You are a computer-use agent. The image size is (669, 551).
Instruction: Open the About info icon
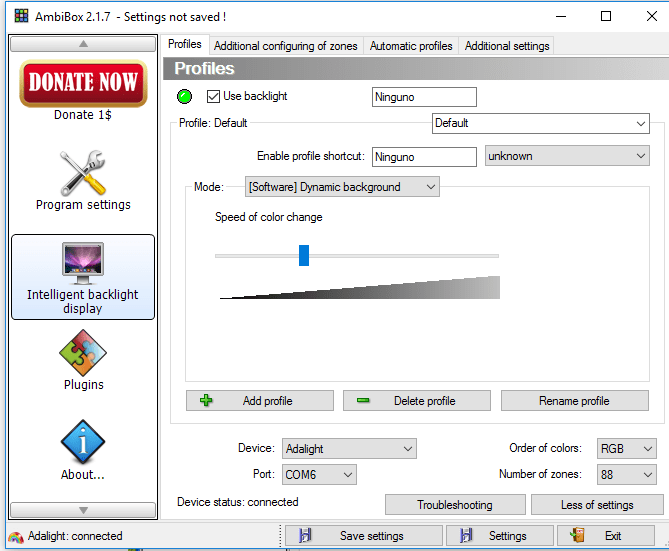pos(83,442)
